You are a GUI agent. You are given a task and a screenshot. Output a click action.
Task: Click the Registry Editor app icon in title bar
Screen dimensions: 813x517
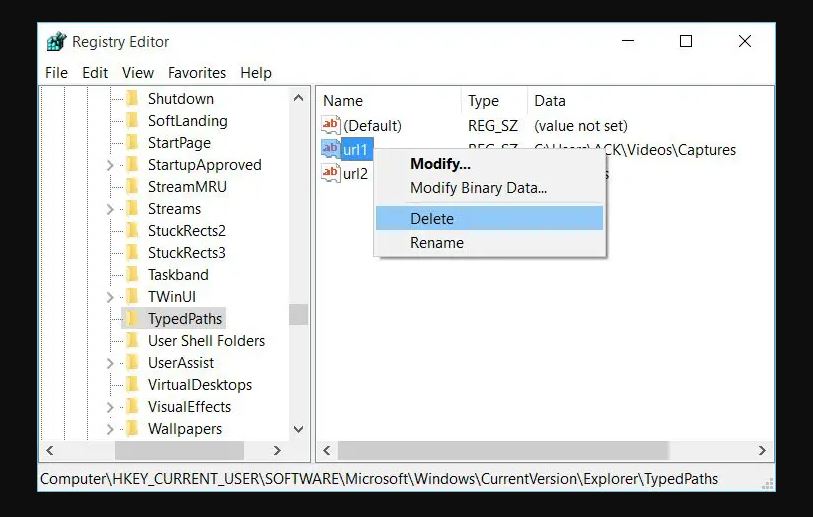[57, 41]
